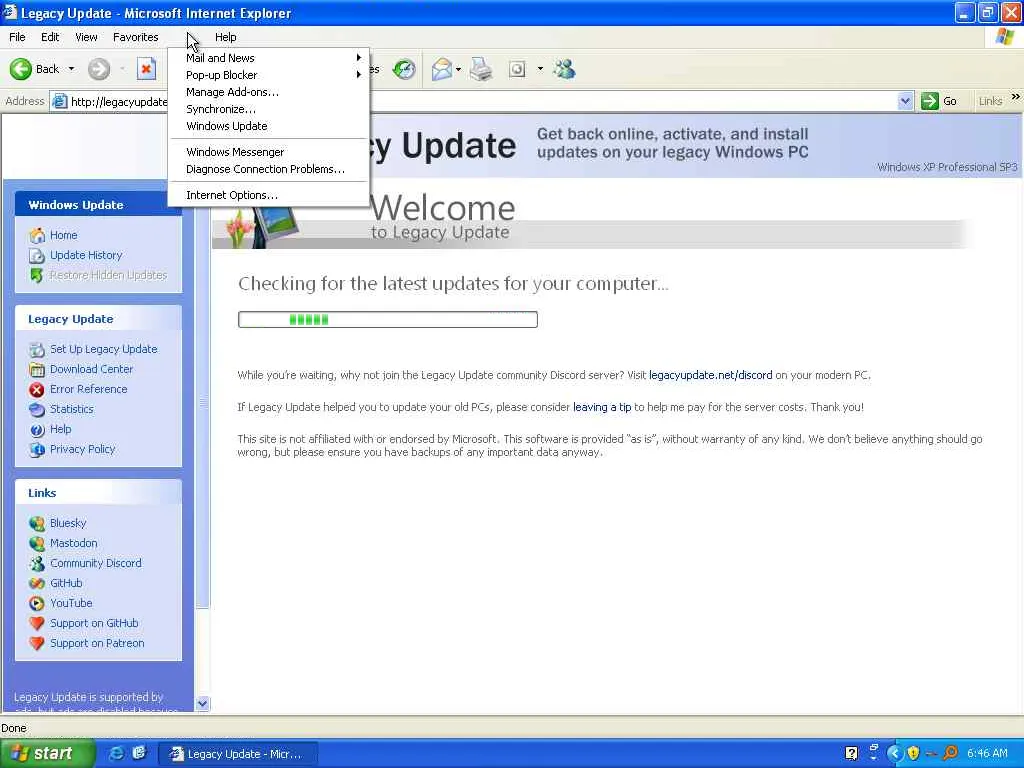
Task: Click the red Error Reference icon
Action: click(x=37, y=390)
